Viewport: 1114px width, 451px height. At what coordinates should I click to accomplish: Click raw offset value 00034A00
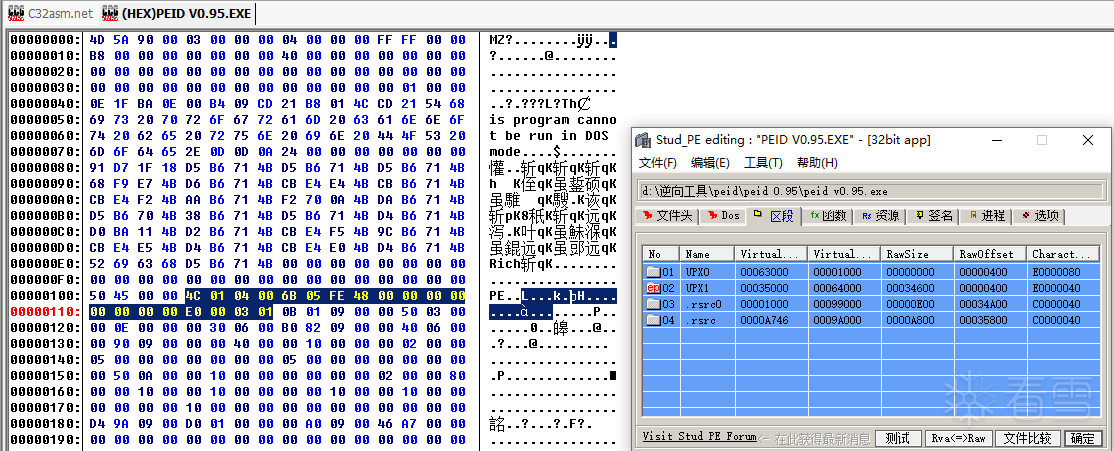[x=985, y=305]
